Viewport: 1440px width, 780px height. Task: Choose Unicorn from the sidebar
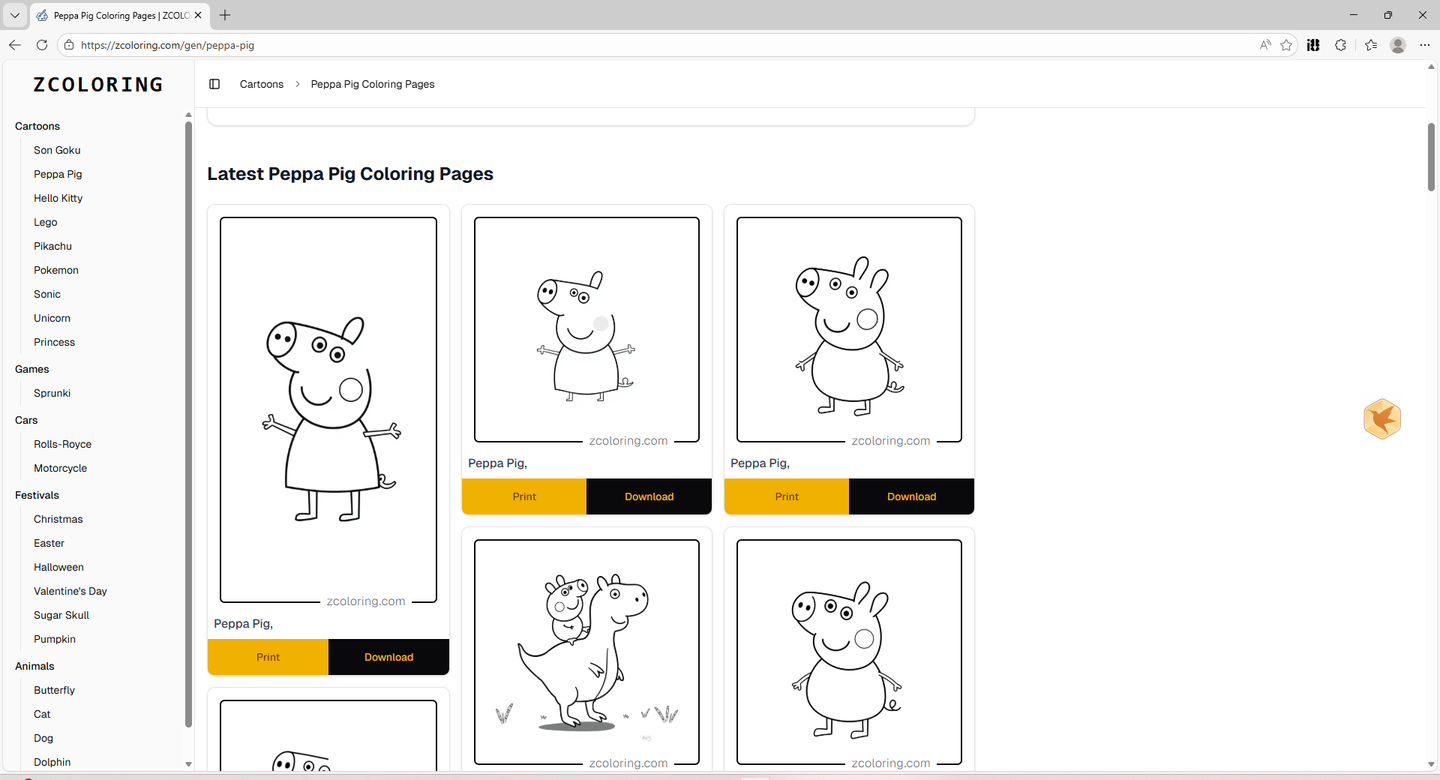coord(52,318)
